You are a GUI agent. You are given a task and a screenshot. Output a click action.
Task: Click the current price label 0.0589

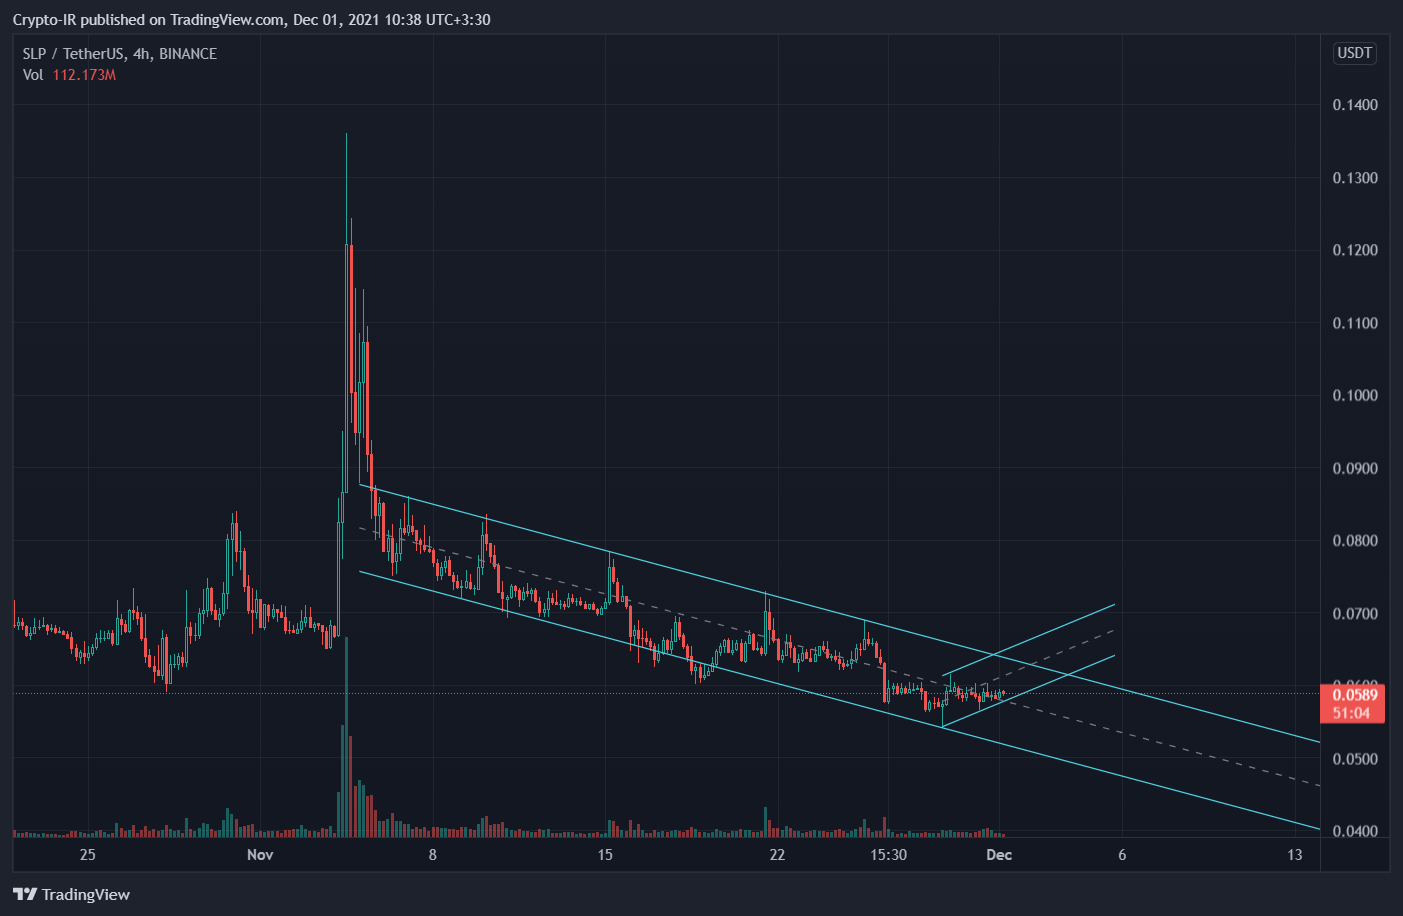(x=1355, y=695)
